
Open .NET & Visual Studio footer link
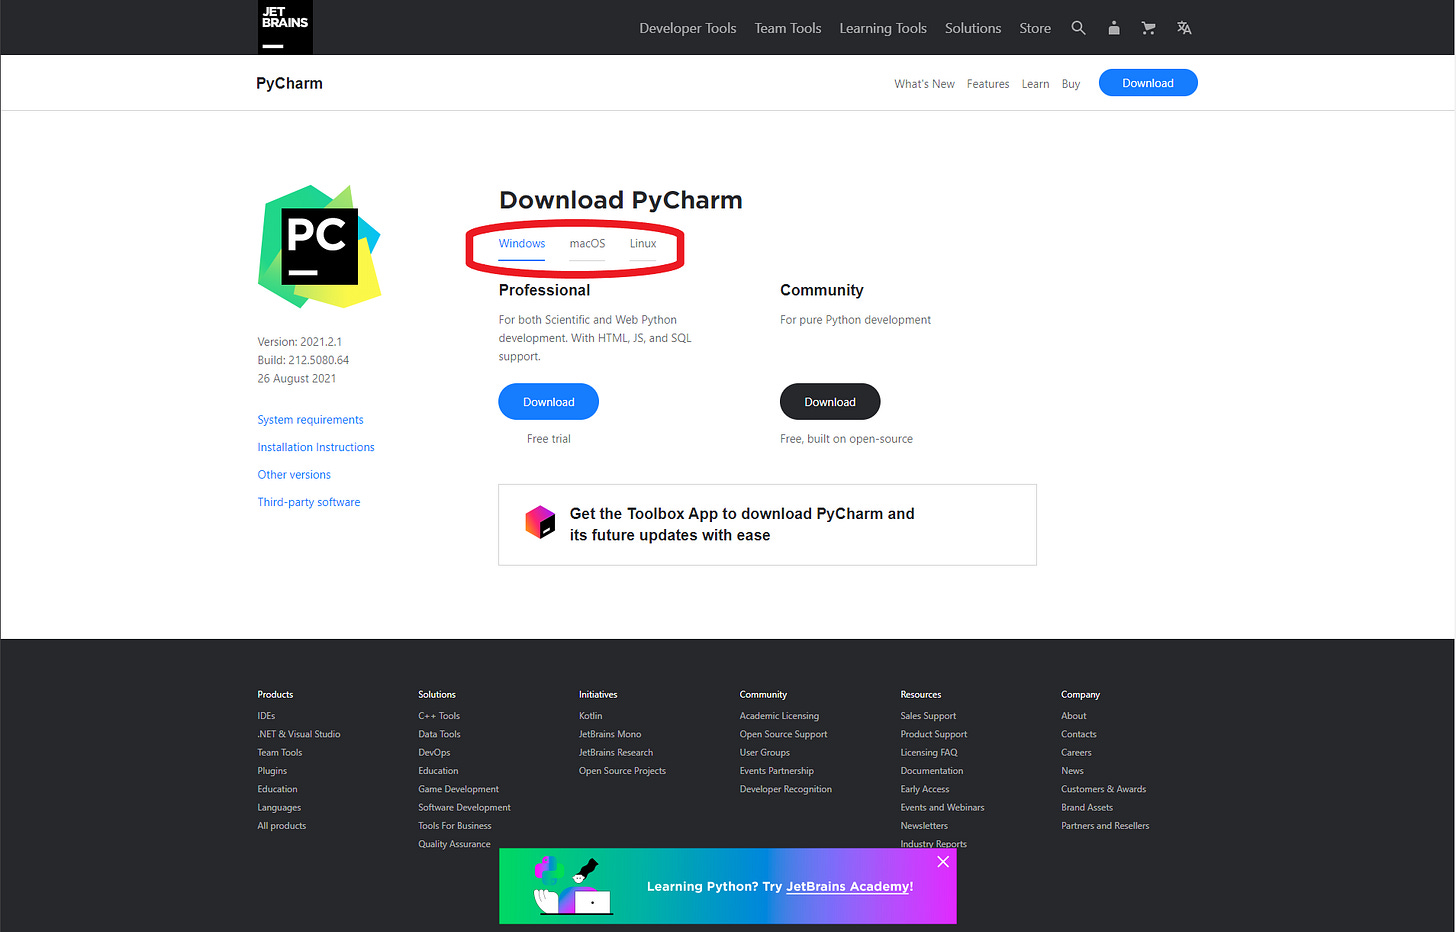tap(299, 734)
